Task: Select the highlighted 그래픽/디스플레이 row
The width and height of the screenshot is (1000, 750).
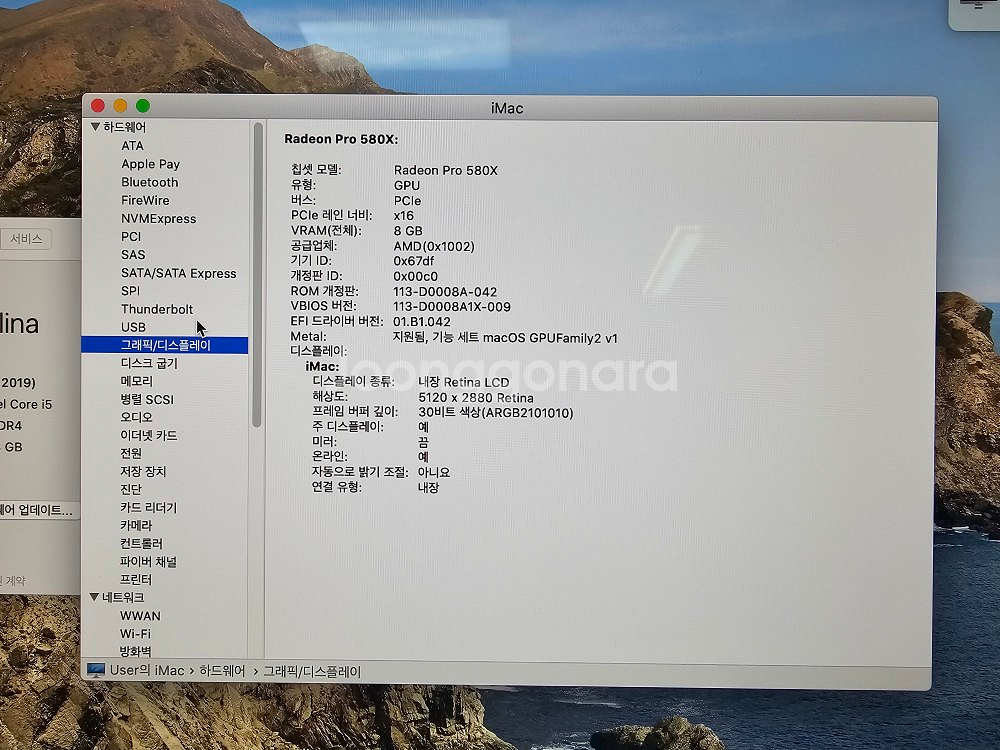Action: click(x=165, y=345)
